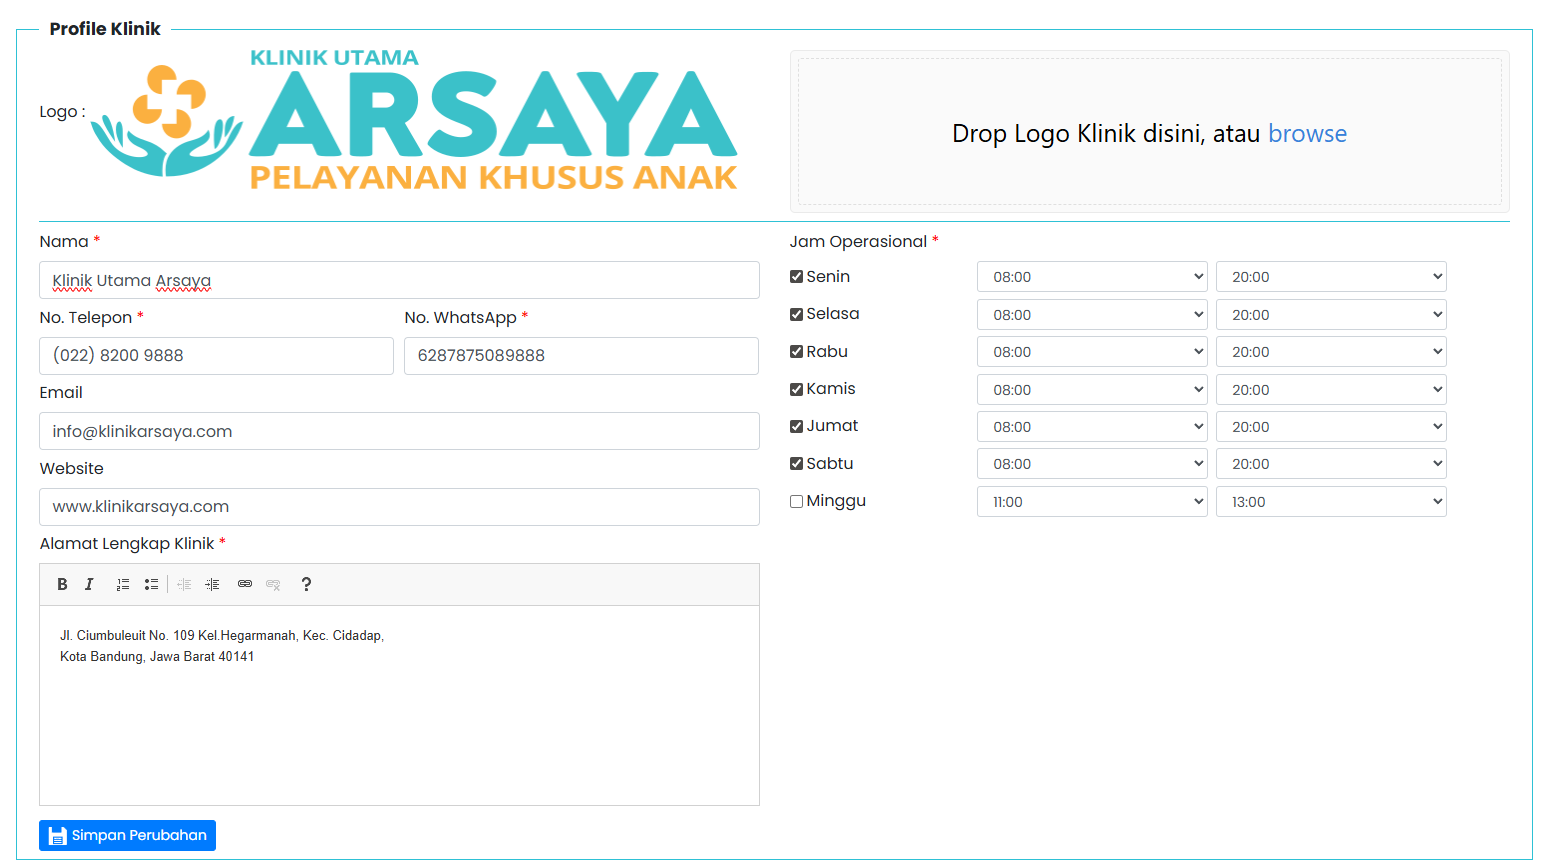The width and height of the screenshot is (1548, 868).
Task: Open the Minggu opening time dropdown
Action: point(1091,501)
